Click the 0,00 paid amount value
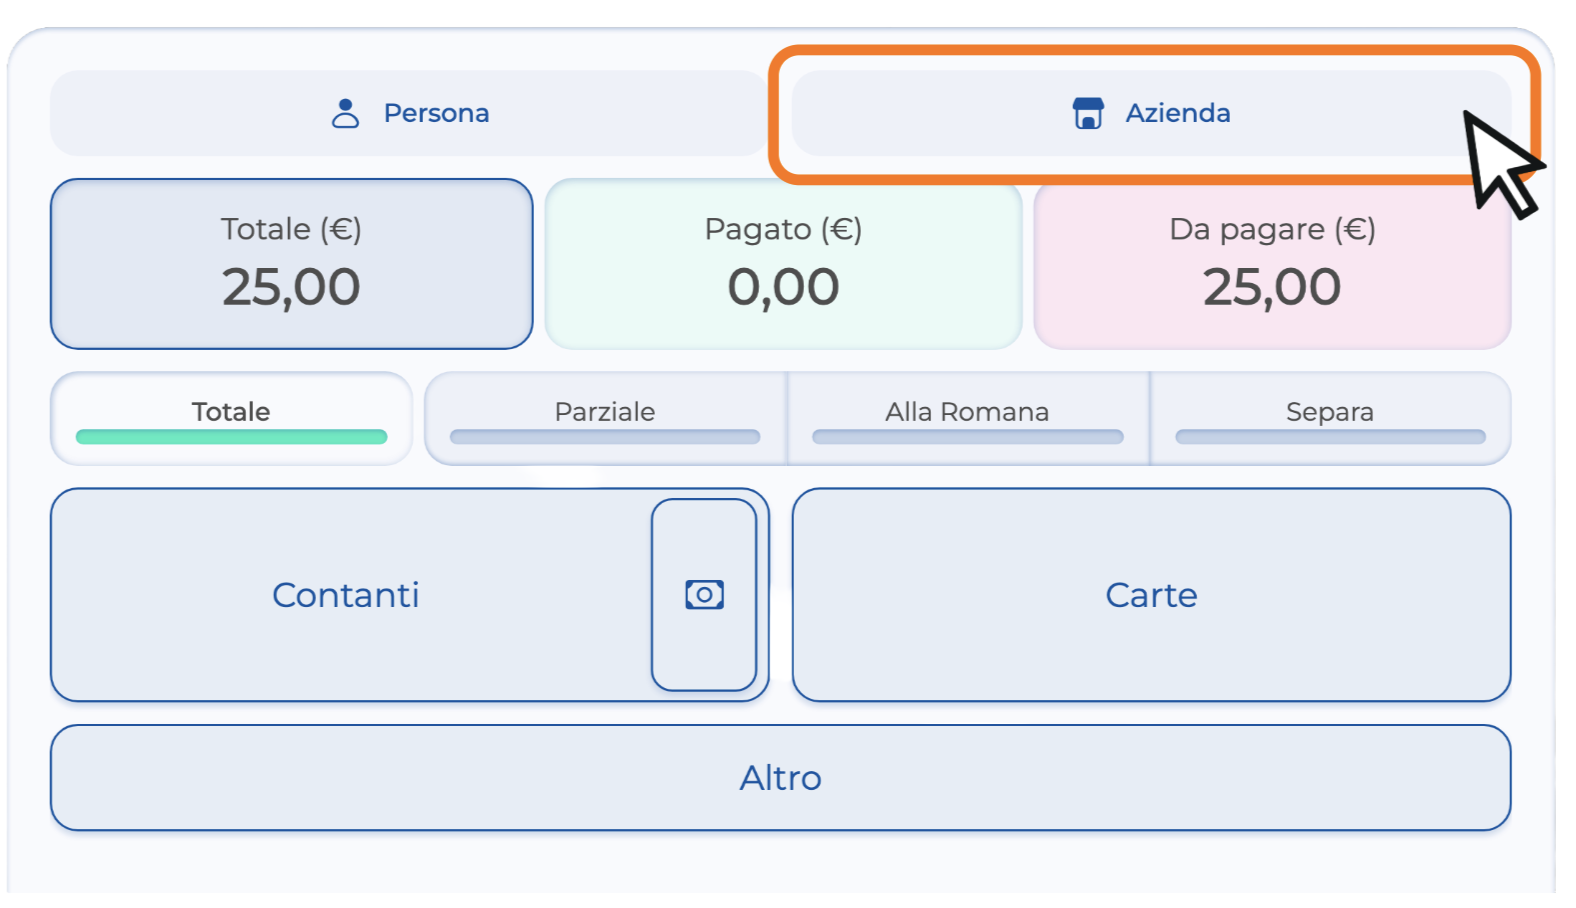This screenshot has width=1576, height=908. [783, 288]
